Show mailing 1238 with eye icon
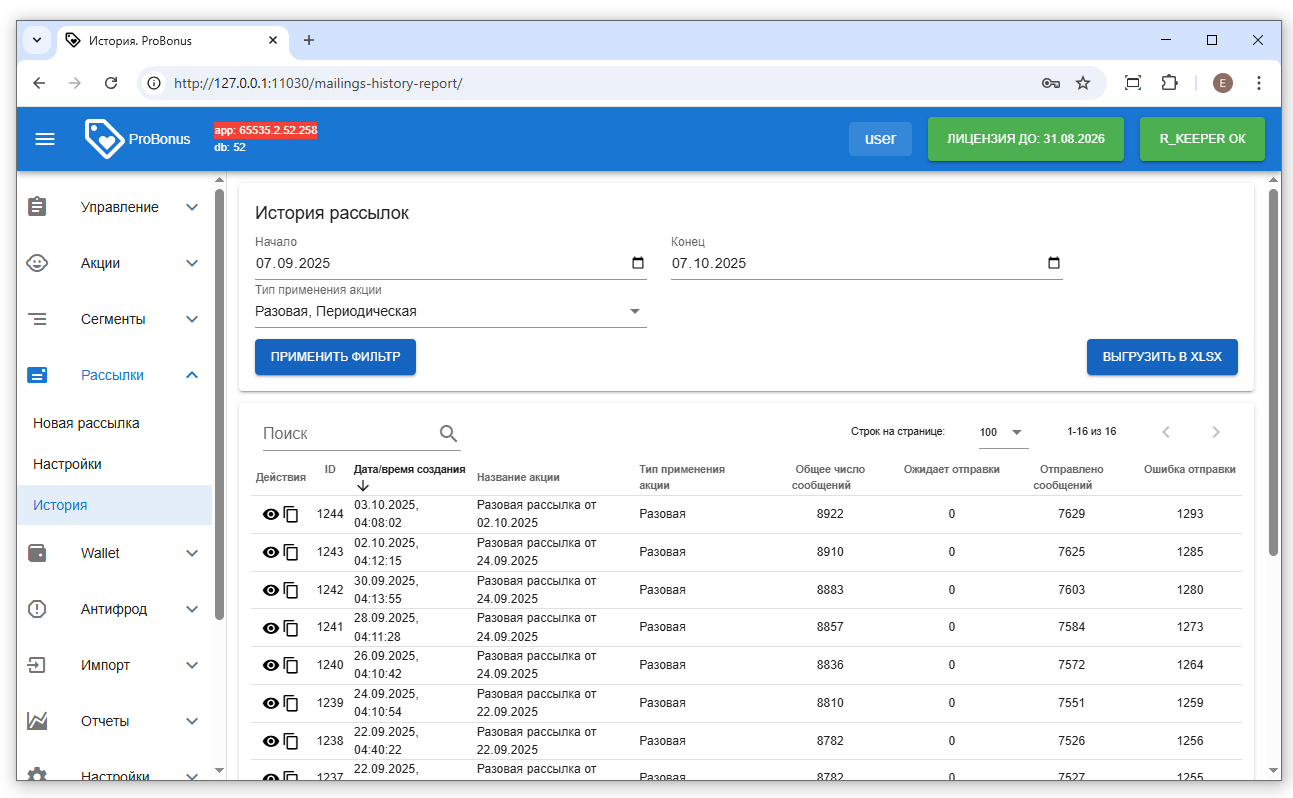 pyautogui.click(x=270, y=741)
